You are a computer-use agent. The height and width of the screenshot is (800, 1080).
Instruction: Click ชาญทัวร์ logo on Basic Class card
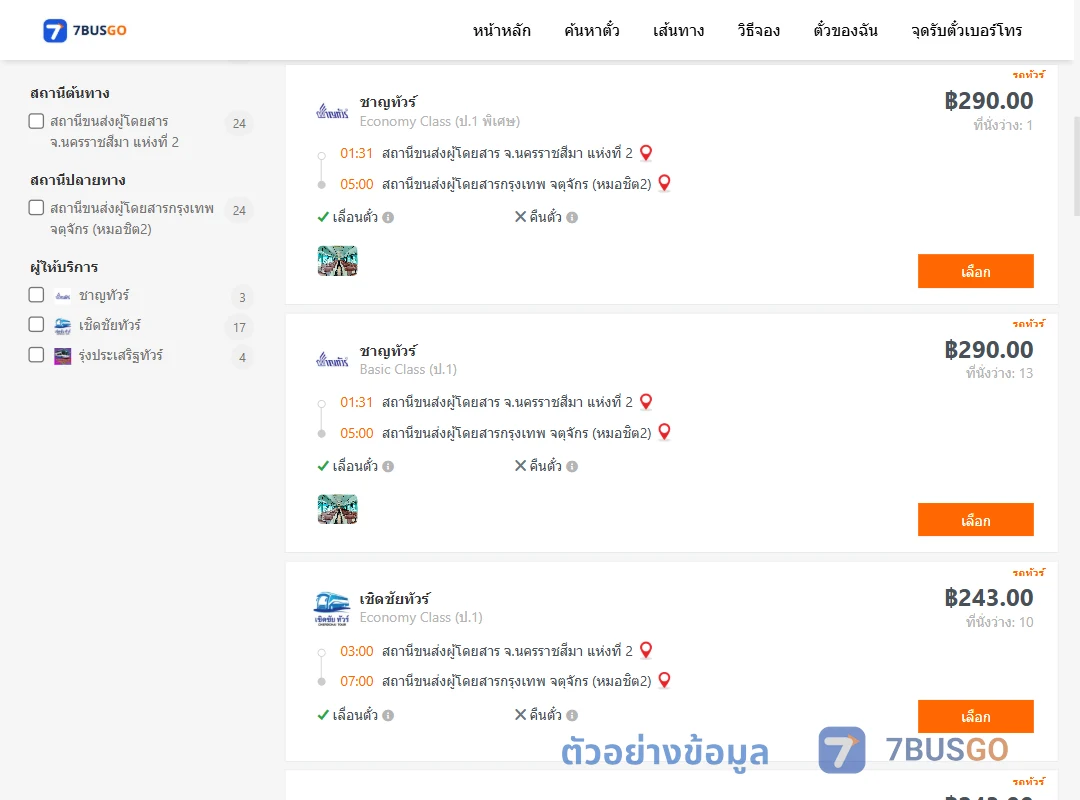click(332, 360)
